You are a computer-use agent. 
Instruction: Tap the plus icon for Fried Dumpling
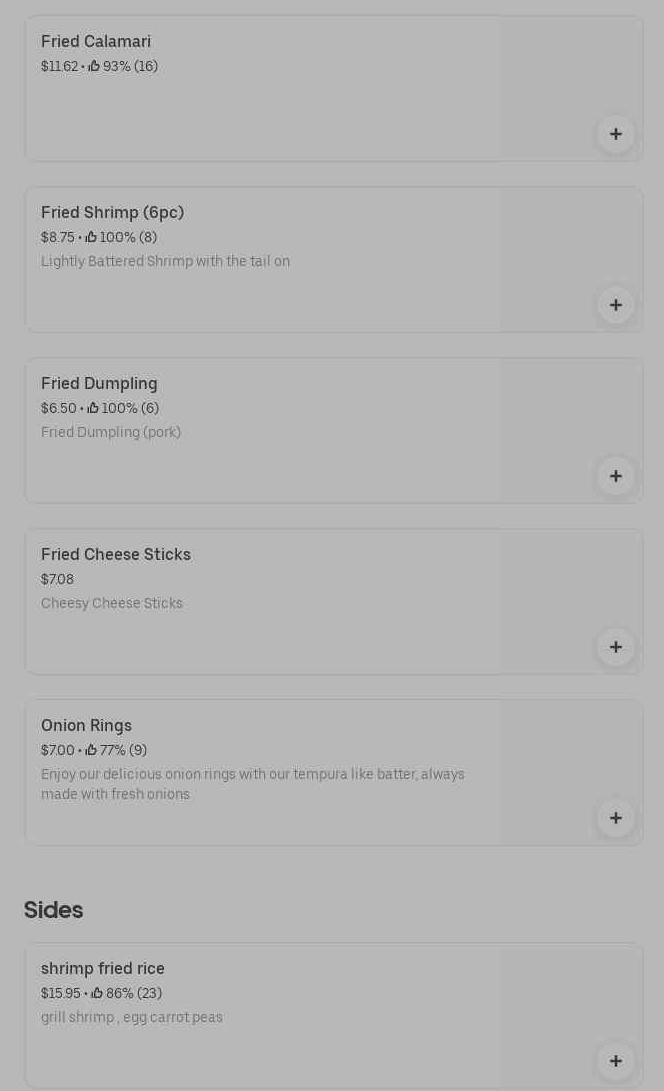(616, 476)
